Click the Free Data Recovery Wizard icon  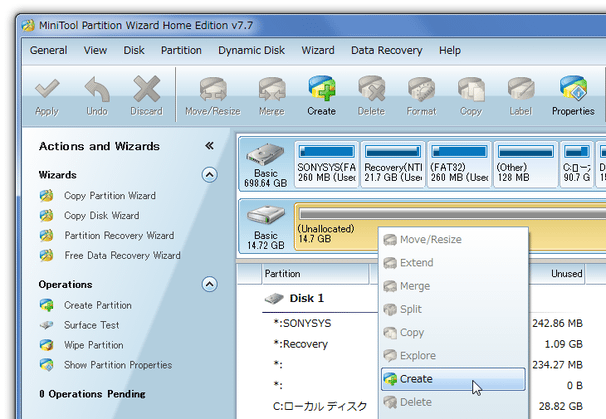(47, 255)
